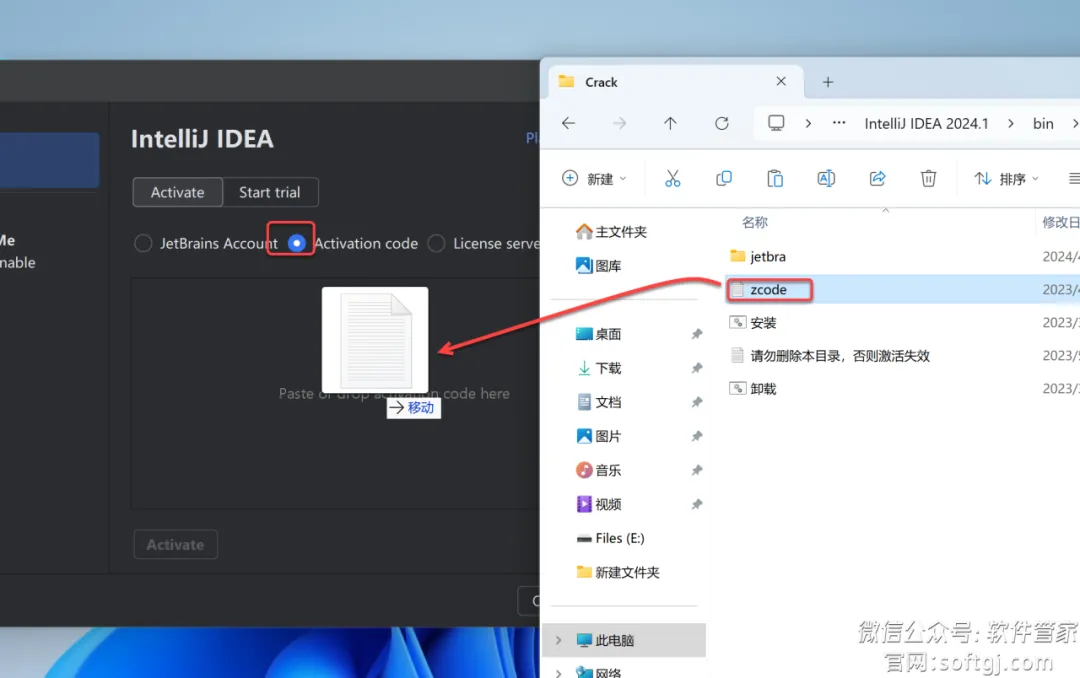Click the Delete trash icon in Explorer
This screenshot has height=678, width=1080.
pyautogui.click(x=928, y=179)
